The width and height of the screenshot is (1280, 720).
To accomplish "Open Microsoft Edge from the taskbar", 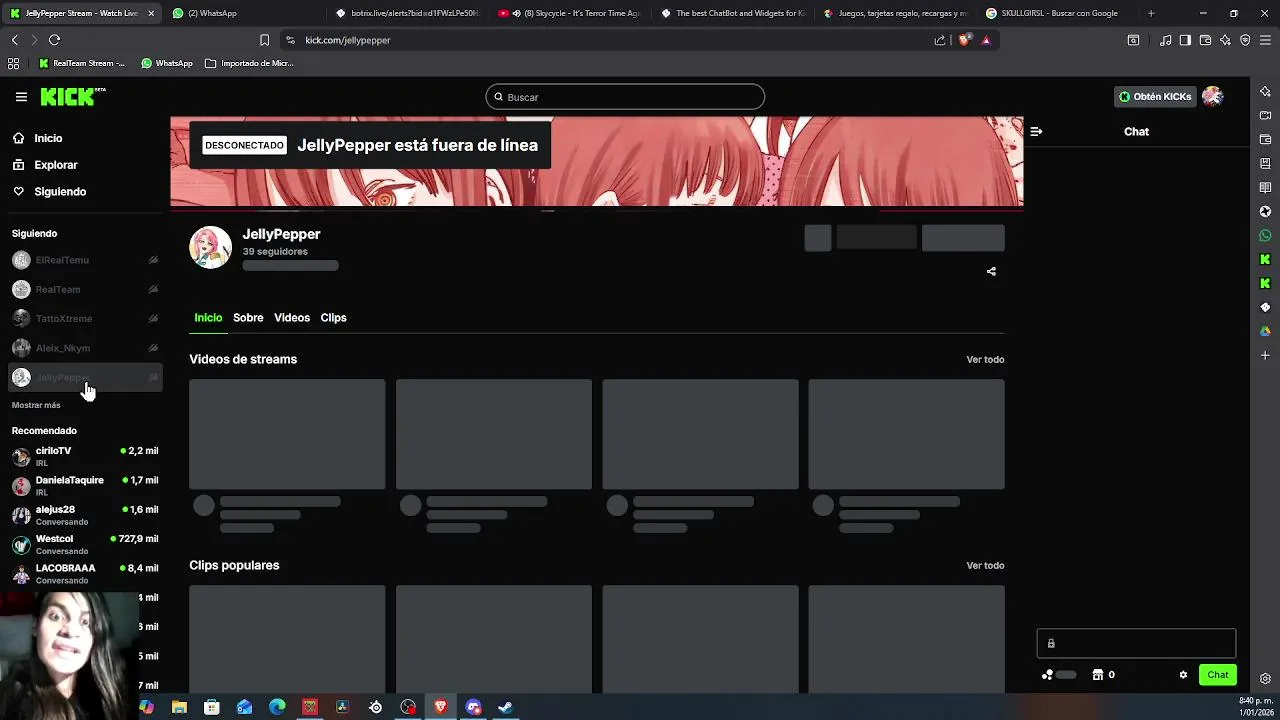I will [277, 707].
